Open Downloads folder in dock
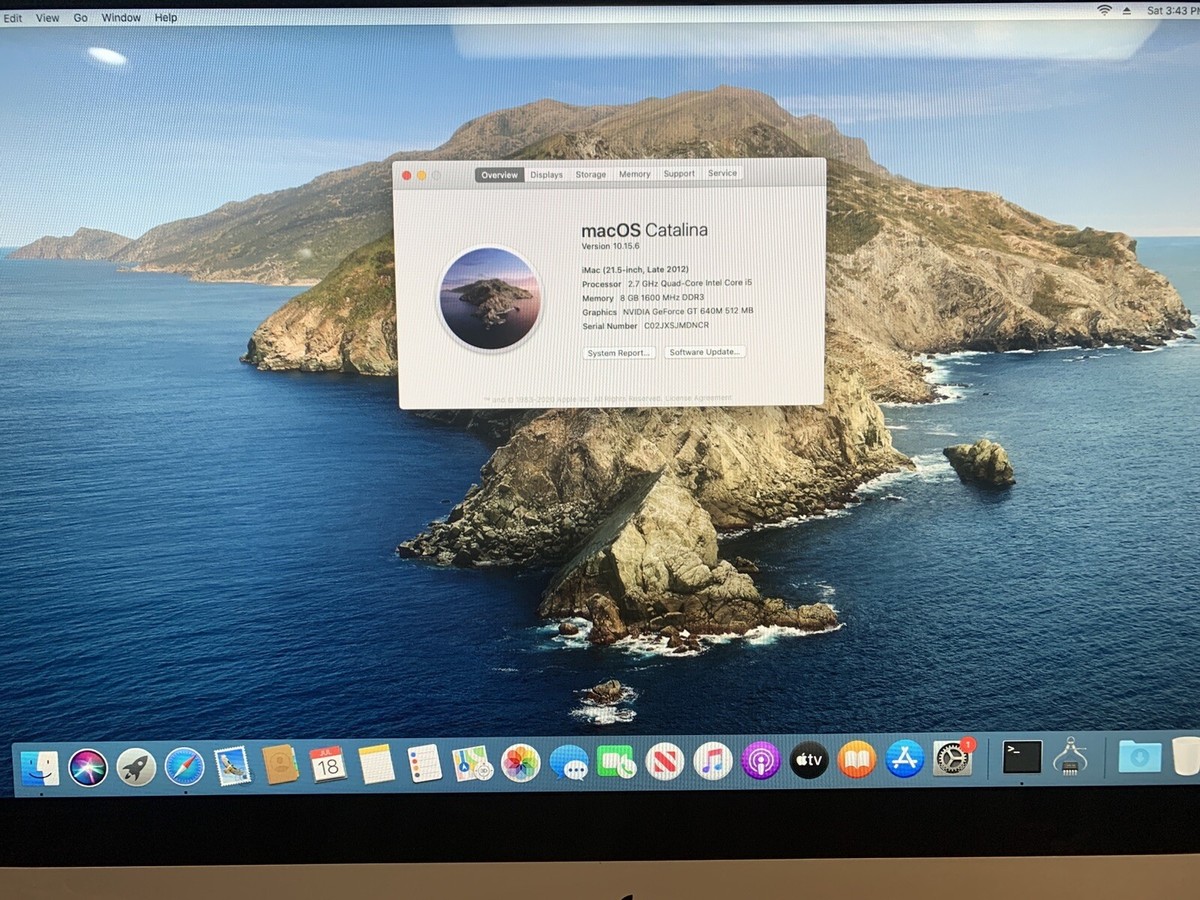The width and height of the screenshot is (1200, 900). [1140, 756]
